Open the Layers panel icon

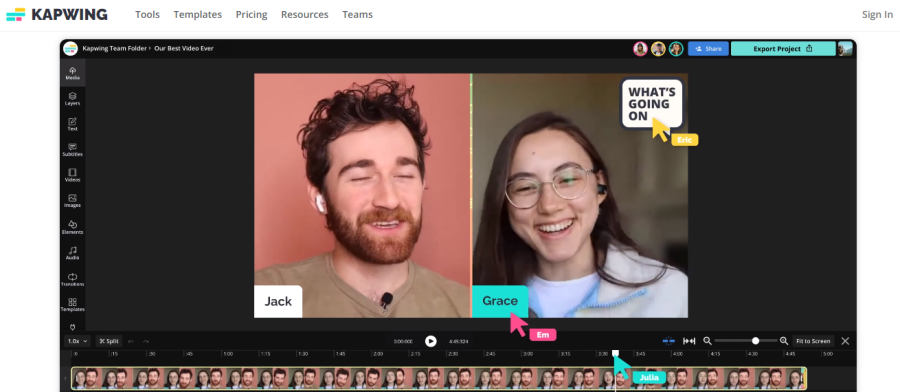pyautogui.click(x=72, y=99)
